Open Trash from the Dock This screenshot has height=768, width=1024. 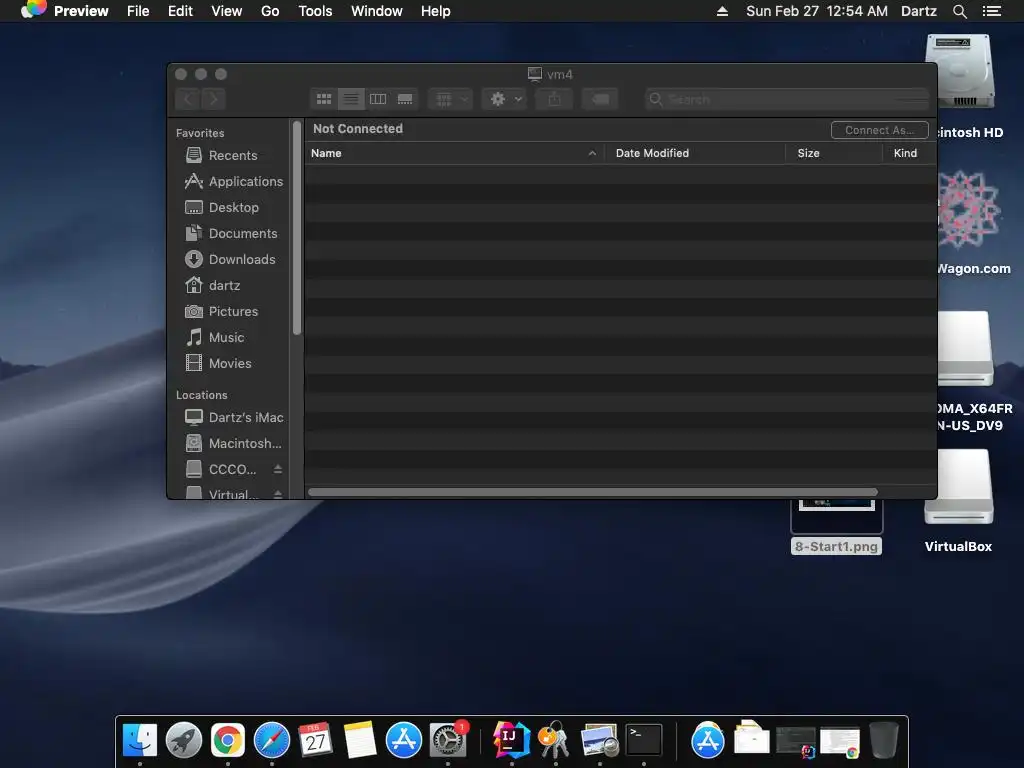[x=884, y=740]
